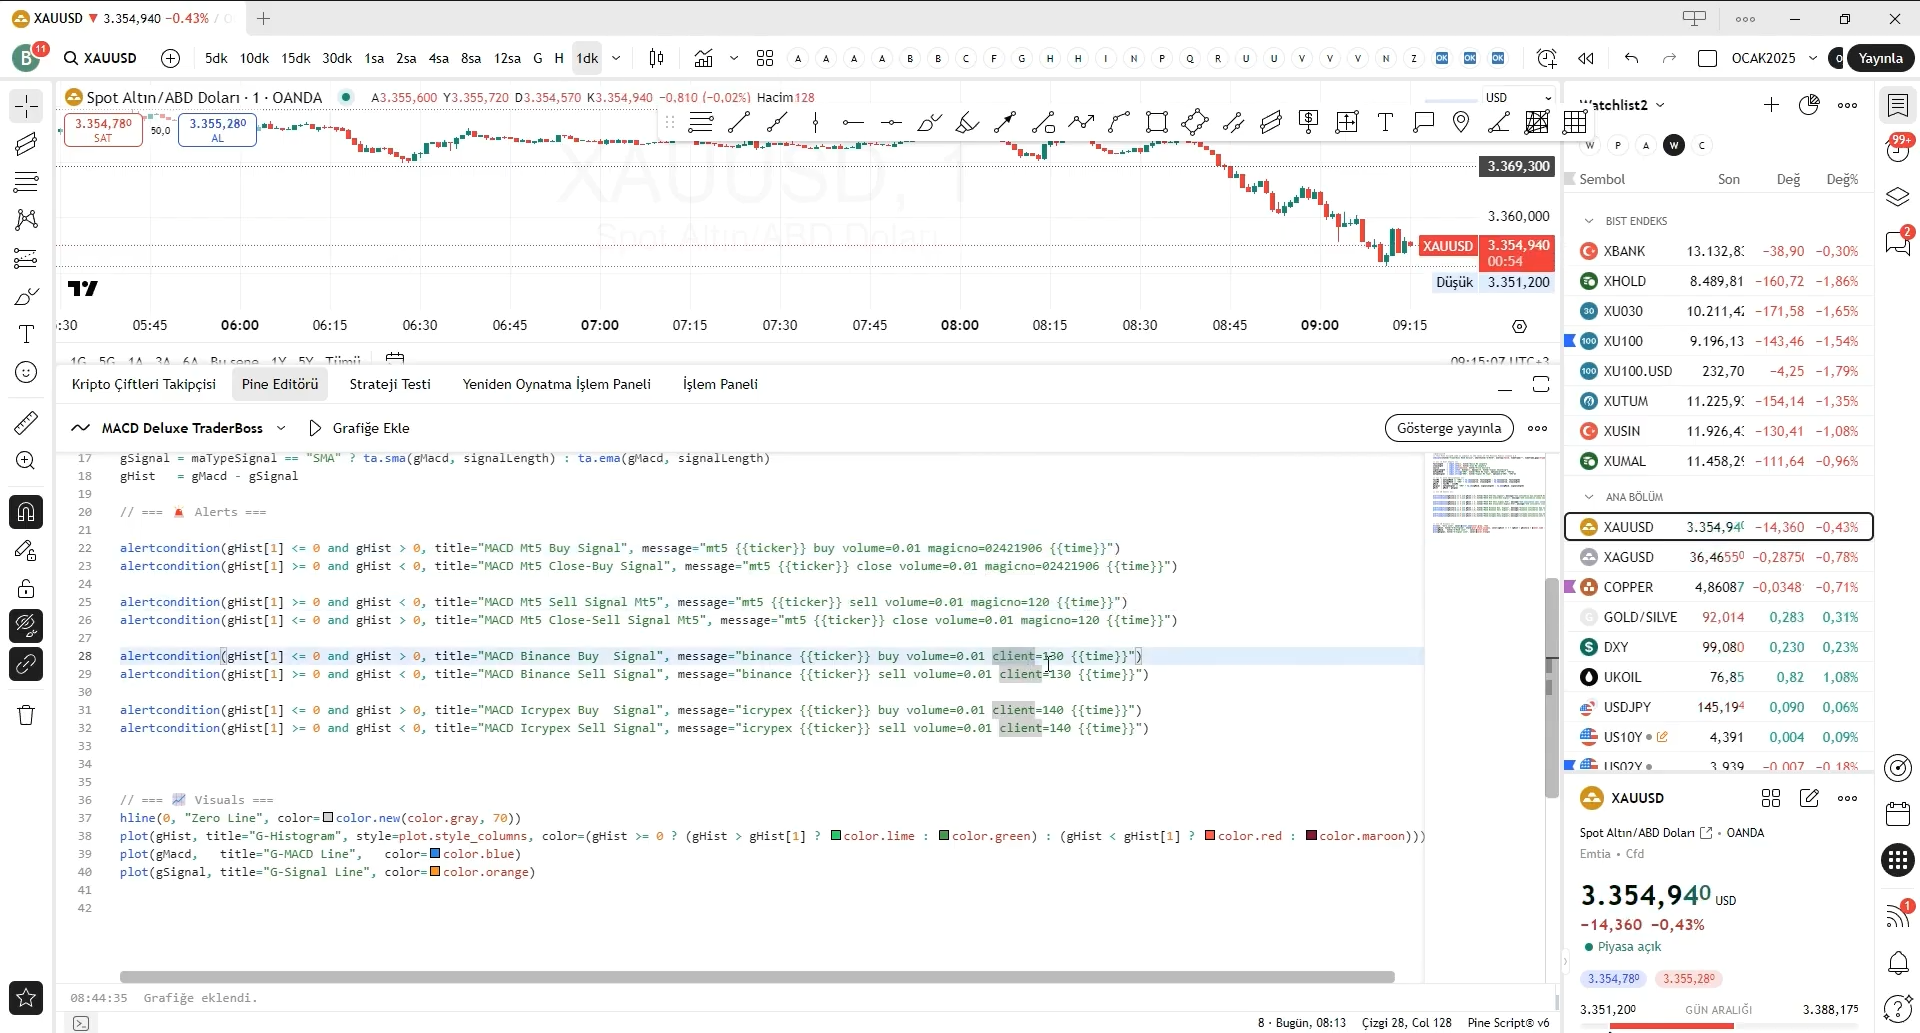Image resolution: width=1920 pixels, height=1033 pixels.
Task: Open the help center question mark
Action: click(x=1897, y=1009)
